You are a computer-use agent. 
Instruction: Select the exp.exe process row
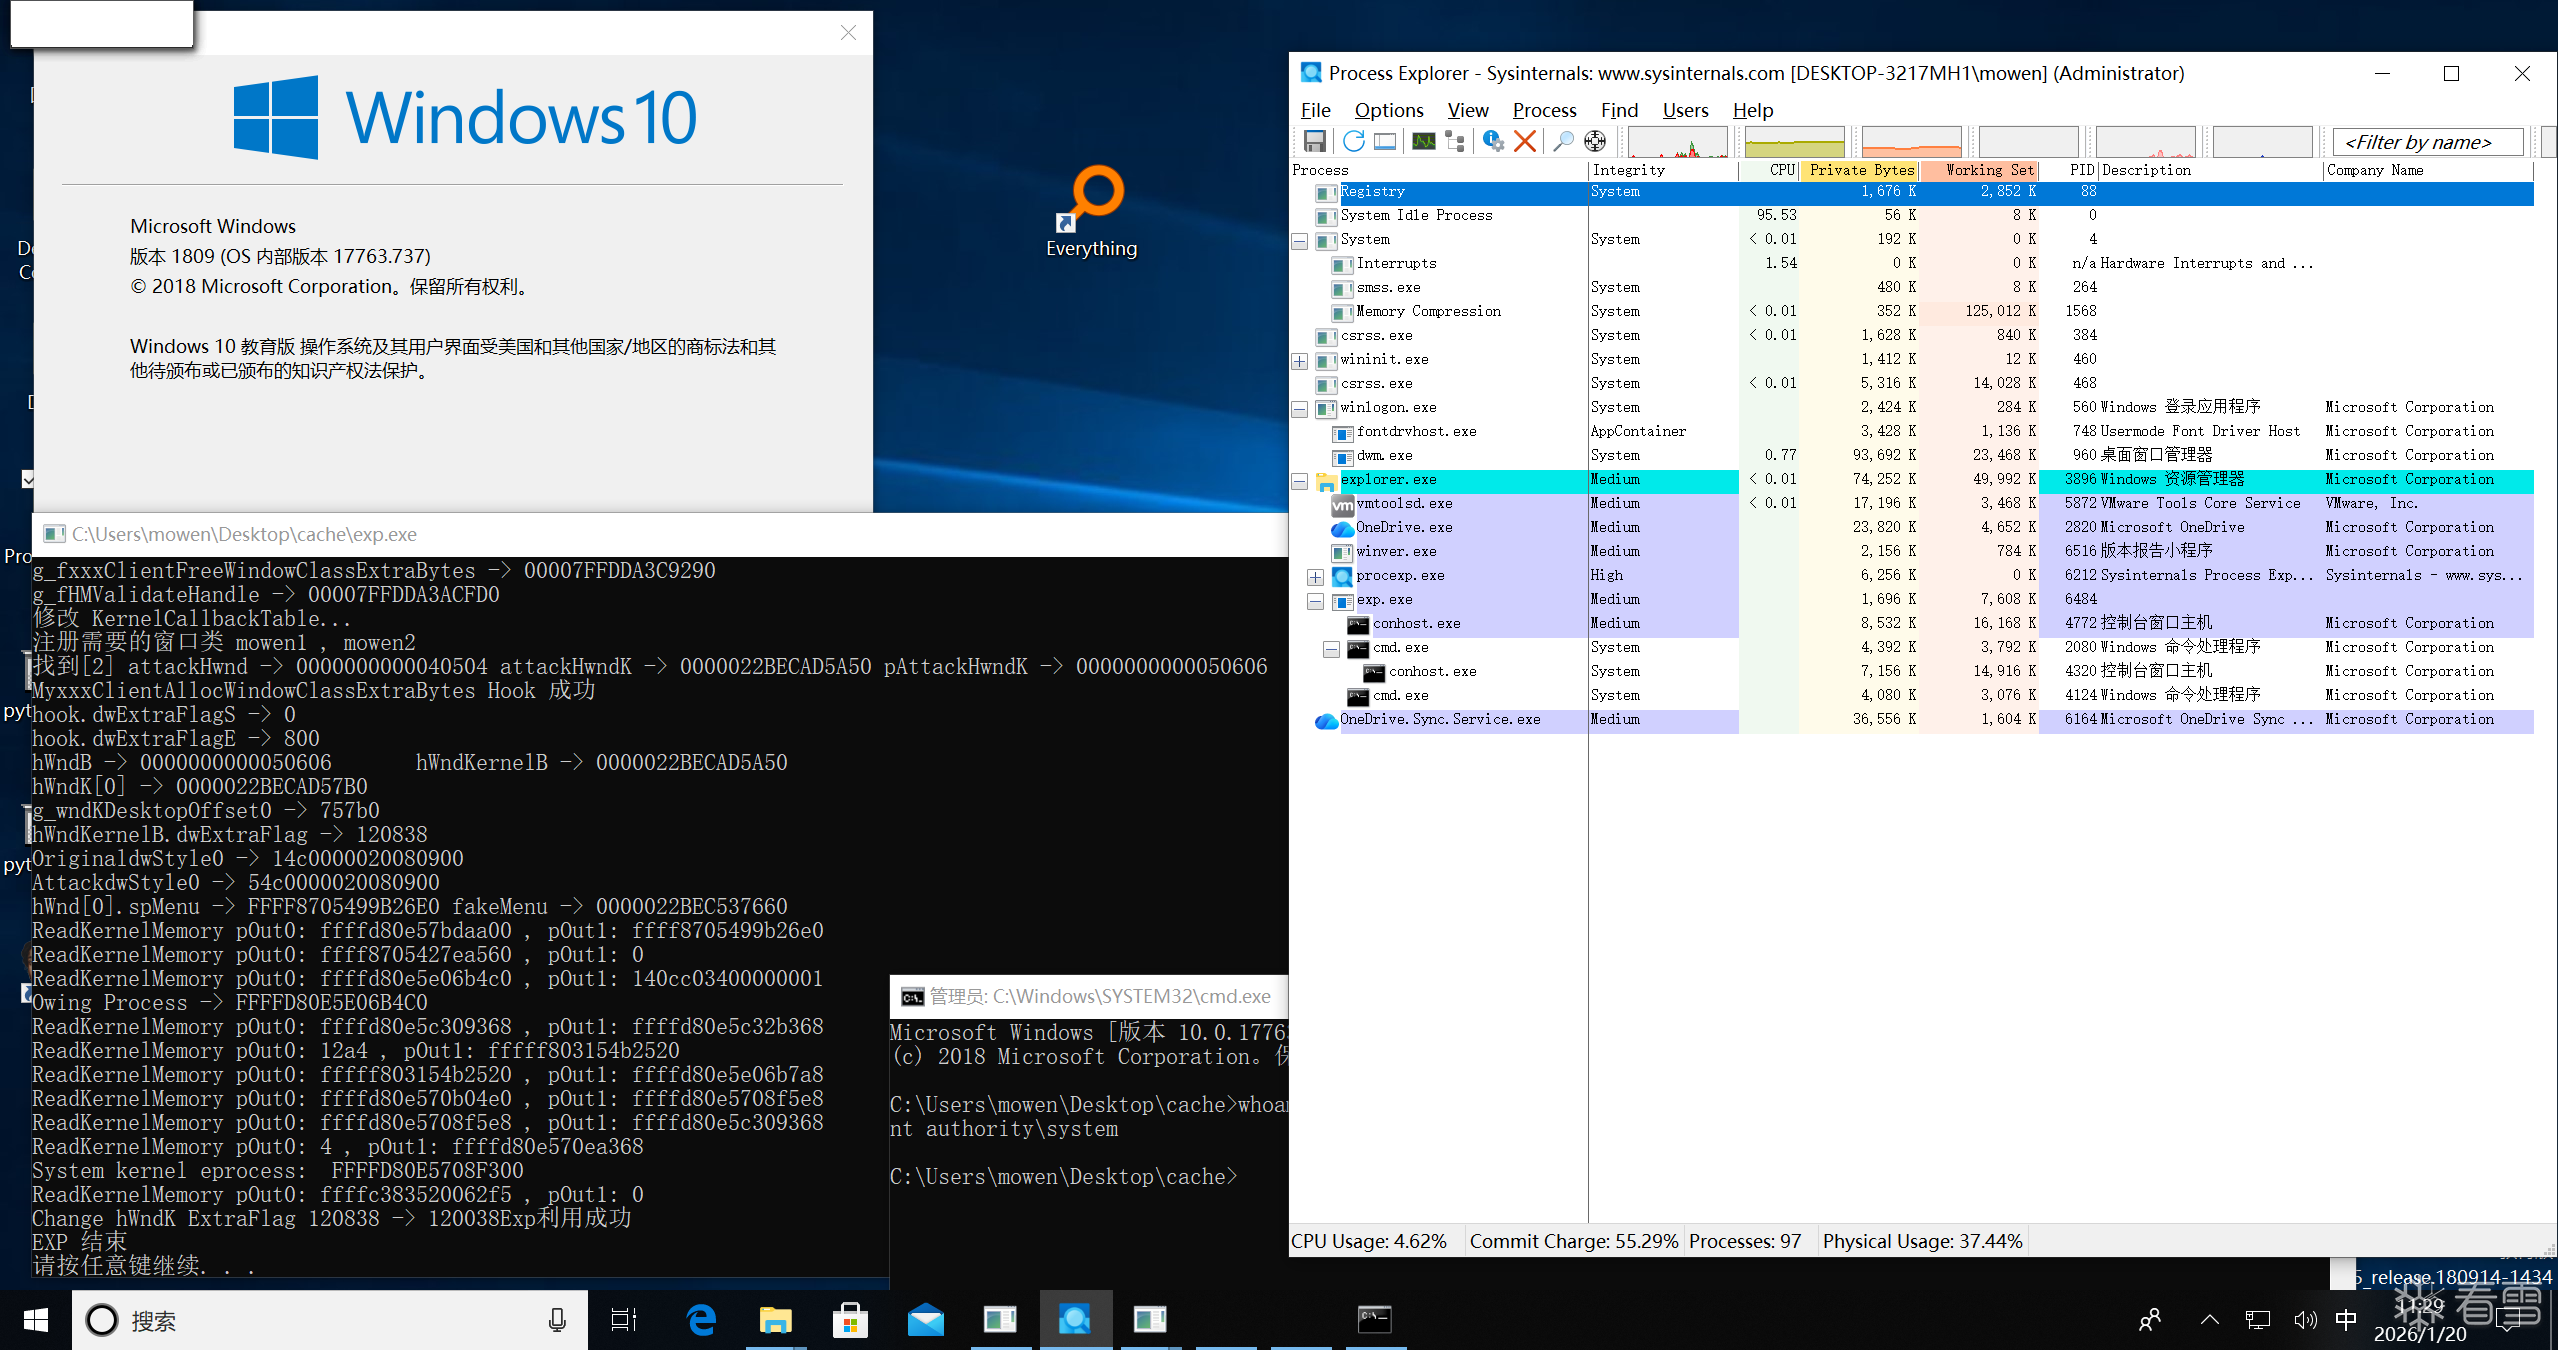(1385, 600)
